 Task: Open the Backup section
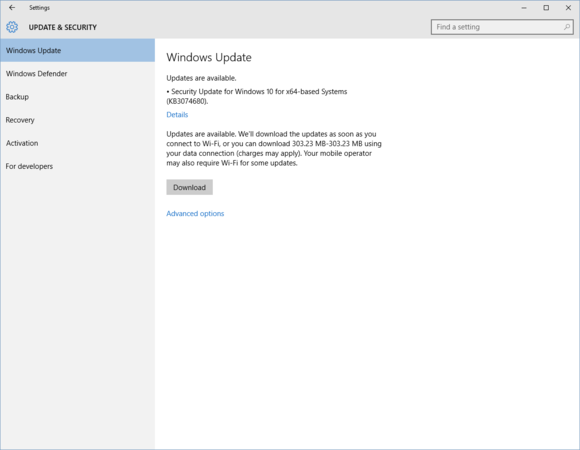click(77, 97)
